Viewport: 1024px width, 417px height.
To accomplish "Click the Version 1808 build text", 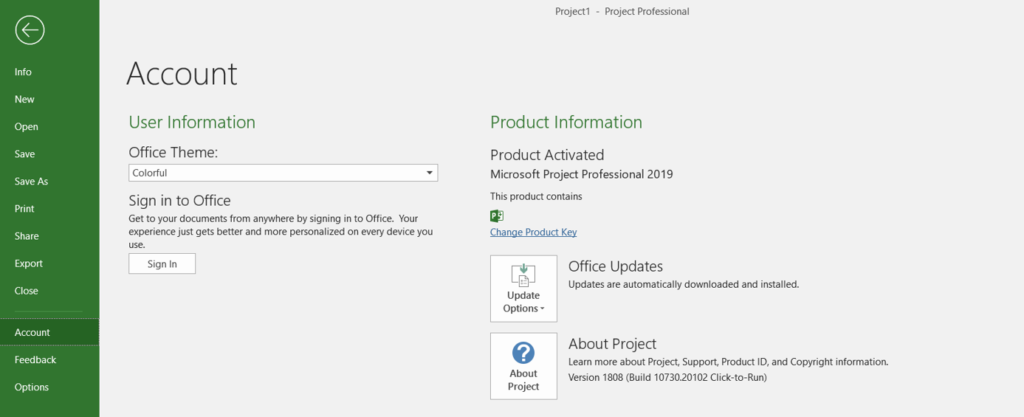I will click(x=667, y=377).
